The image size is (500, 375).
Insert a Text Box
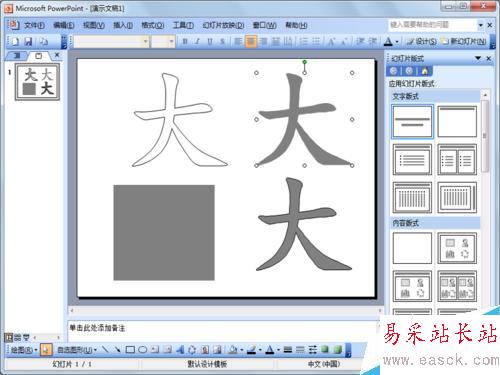pyautogui.click(x=155, y=350)
